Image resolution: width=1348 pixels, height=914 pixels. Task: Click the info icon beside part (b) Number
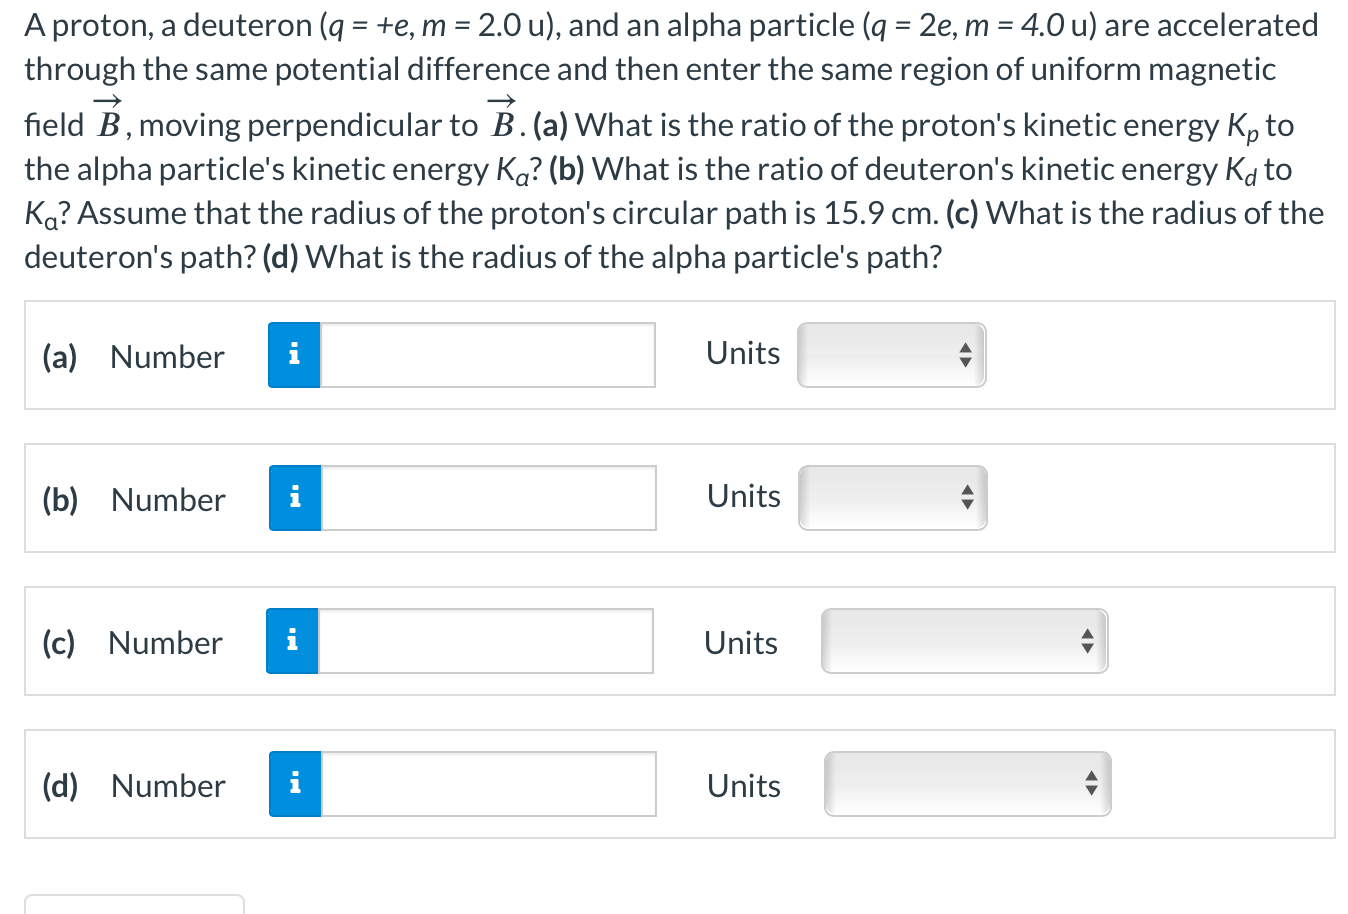click(x=293, y=497)
